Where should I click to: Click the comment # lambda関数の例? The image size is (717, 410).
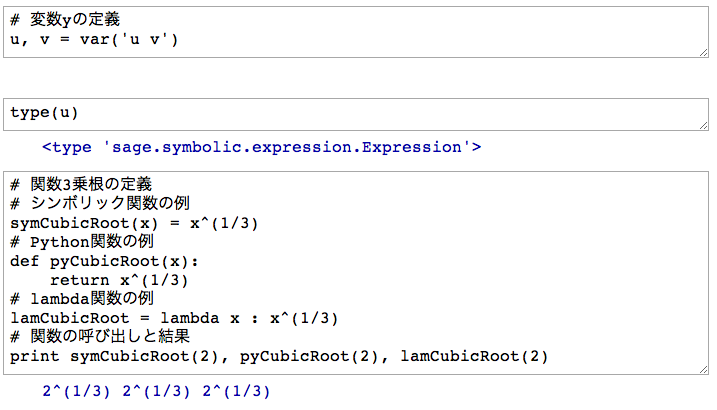point(82,299)
